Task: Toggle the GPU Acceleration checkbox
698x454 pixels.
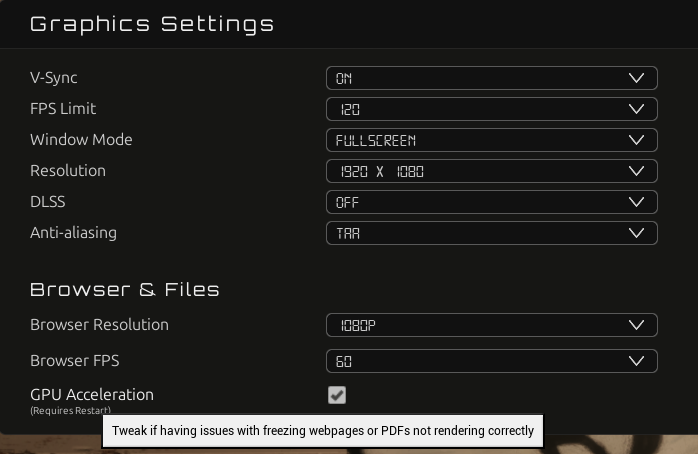Action: point(337,395)
